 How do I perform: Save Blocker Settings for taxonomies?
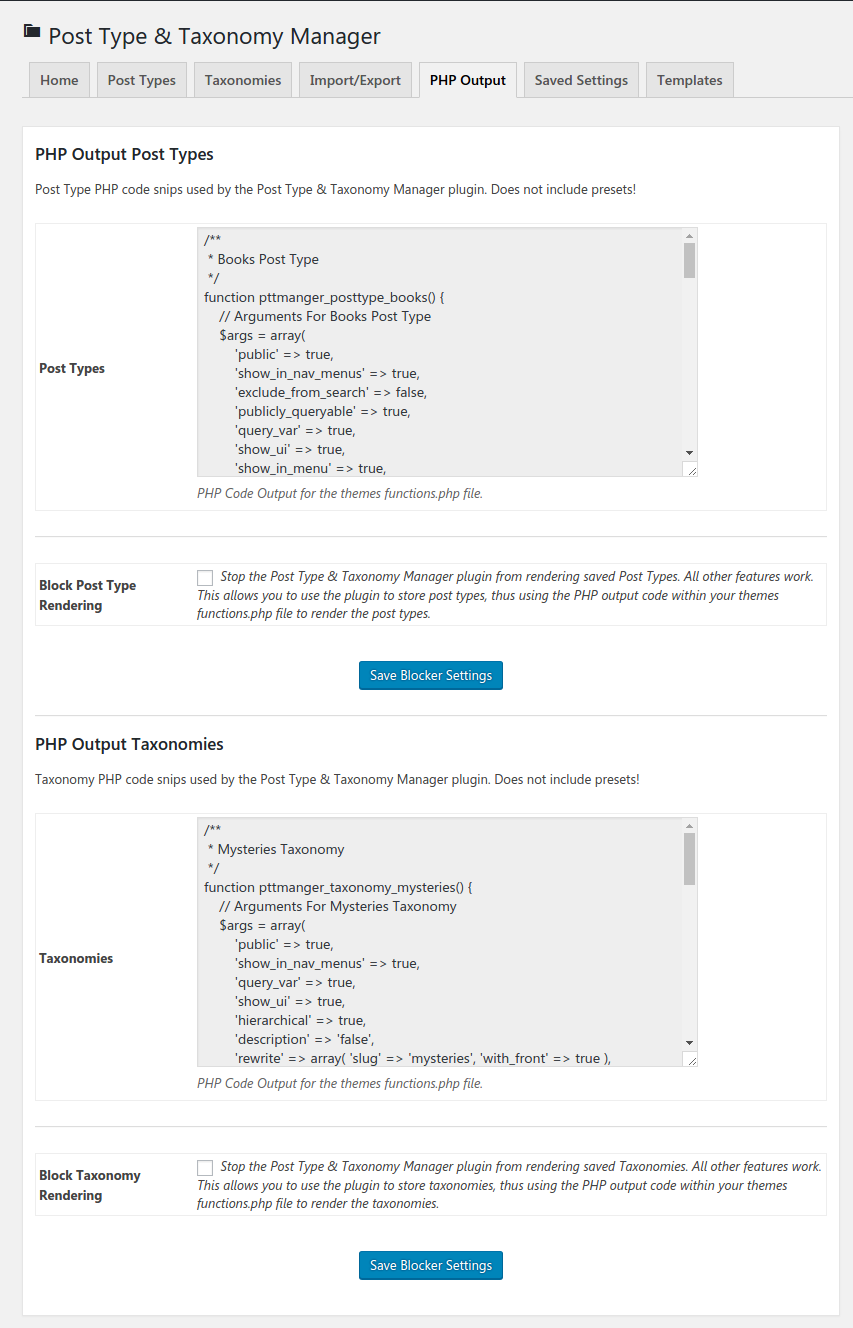(431, 1265)
